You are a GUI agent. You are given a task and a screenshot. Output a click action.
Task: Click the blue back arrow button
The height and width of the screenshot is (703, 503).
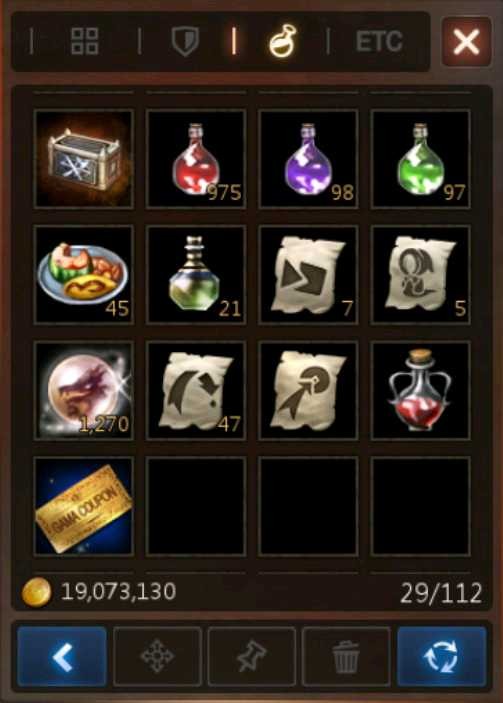[x=62, y=656]
